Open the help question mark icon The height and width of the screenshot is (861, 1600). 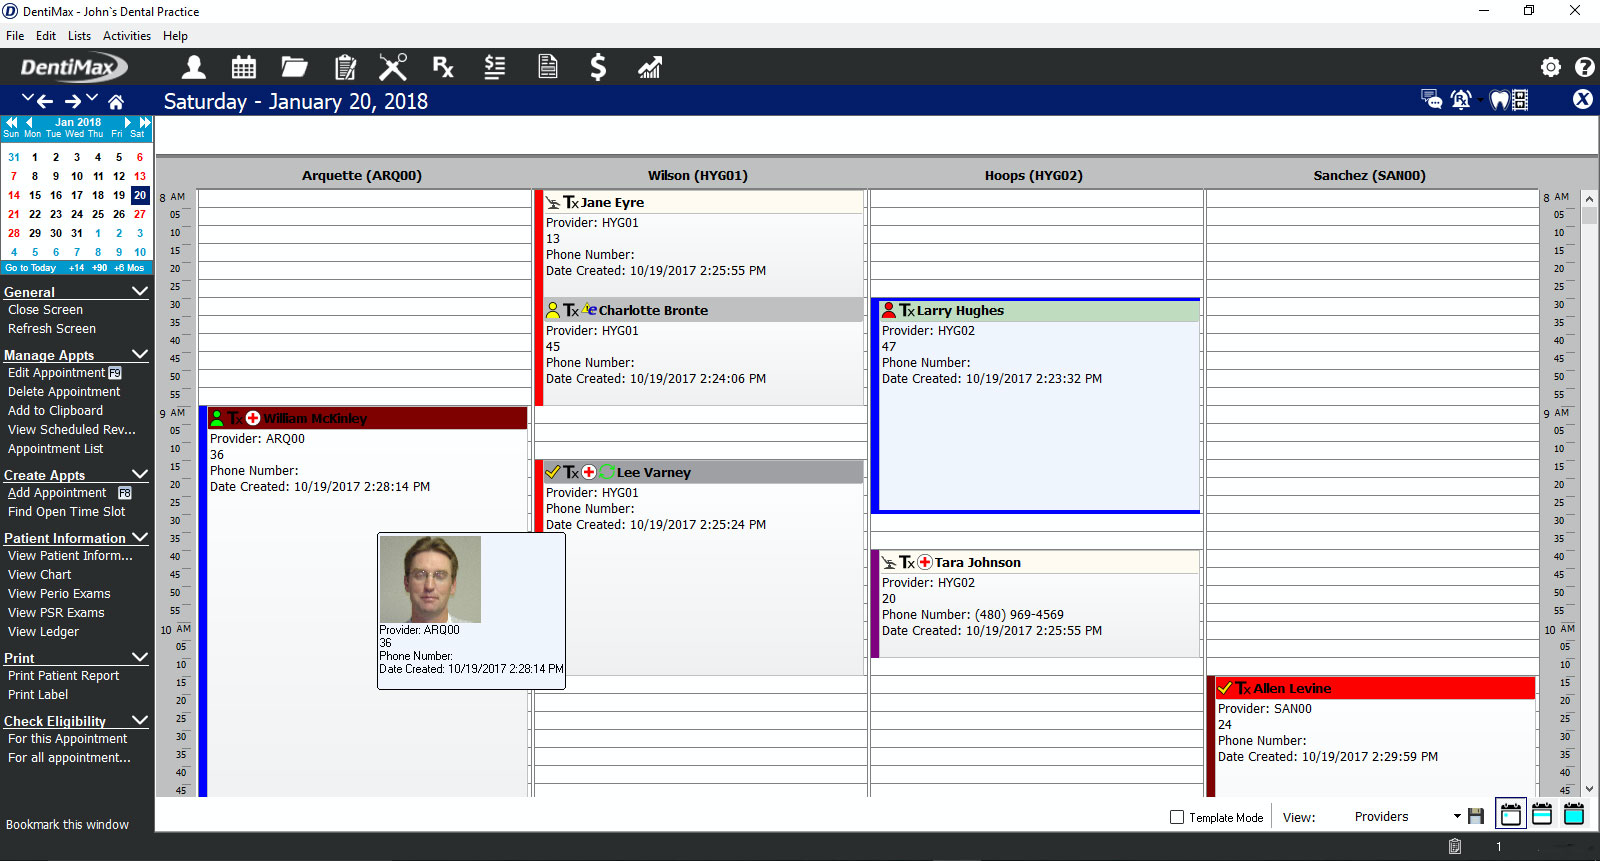coord(1585,67)
